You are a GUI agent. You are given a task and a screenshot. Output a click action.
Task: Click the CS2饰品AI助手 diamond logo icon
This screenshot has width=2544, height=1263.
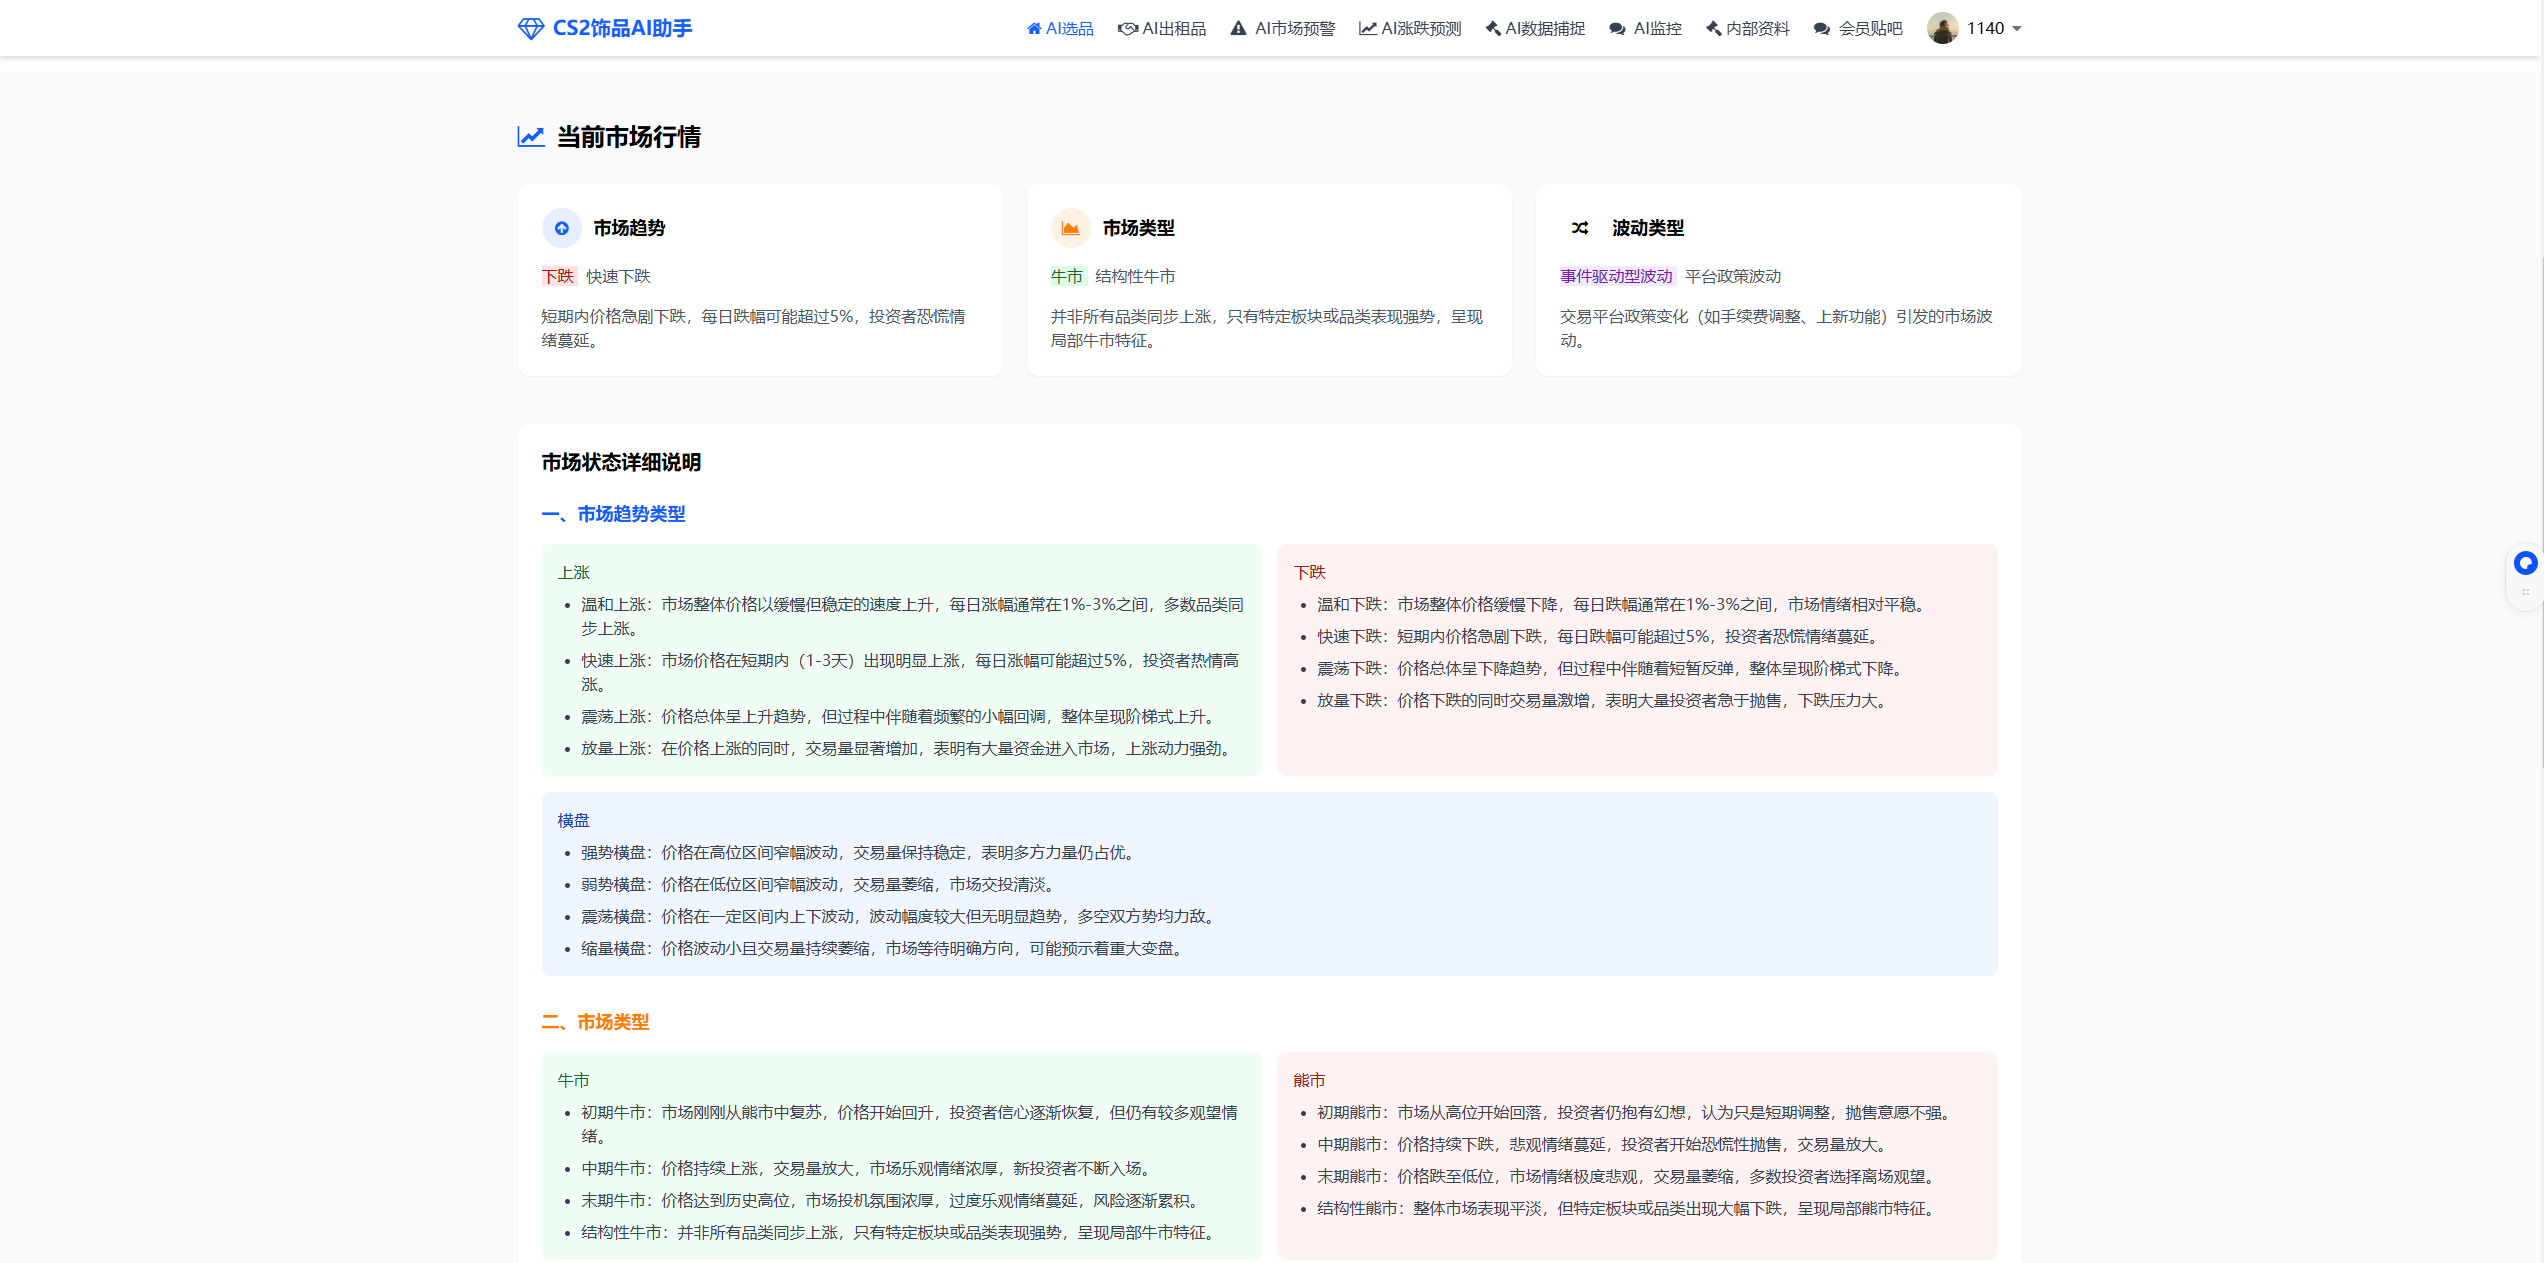pyautogui.click(x=530, y=28)
